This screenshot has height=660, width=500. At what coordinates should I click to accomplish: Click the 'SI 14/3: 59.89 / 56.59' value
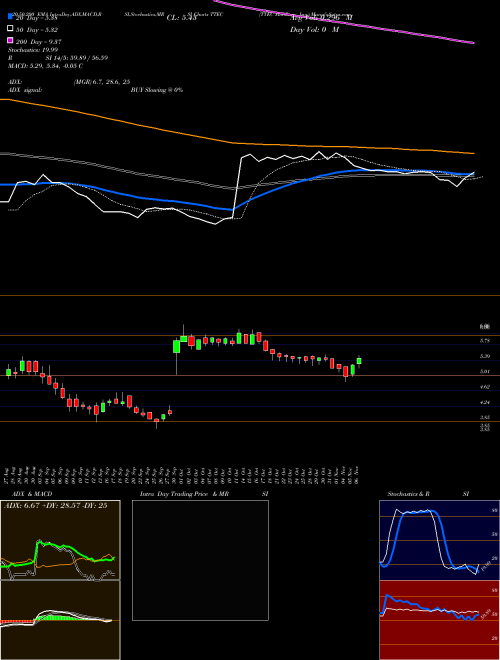click(77, 58)
